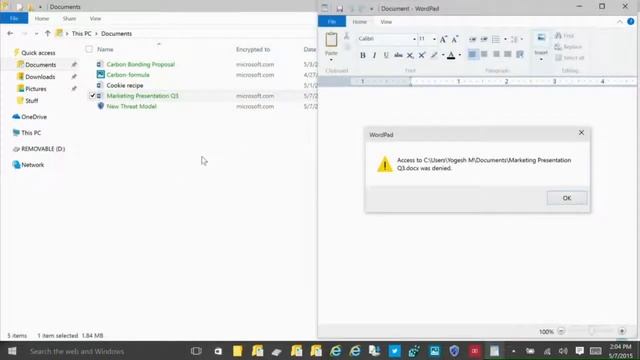Open File menu in File Explorer

pyautogui.click(x=14, y=18)
